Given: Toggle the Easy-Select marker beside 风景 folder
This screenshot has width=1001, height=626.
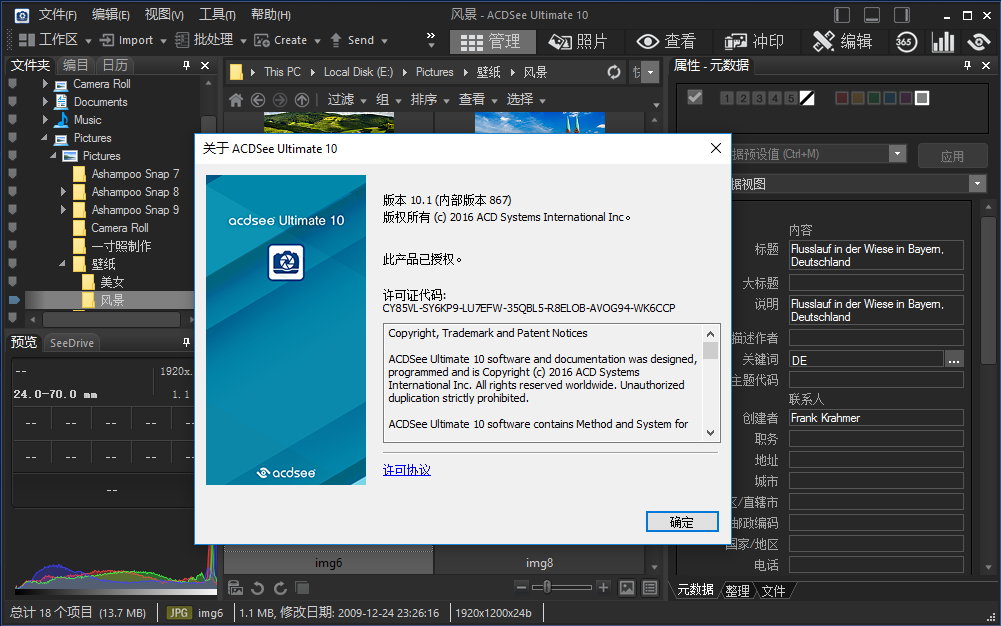Looking at the screenshot, I should [13, 300].
